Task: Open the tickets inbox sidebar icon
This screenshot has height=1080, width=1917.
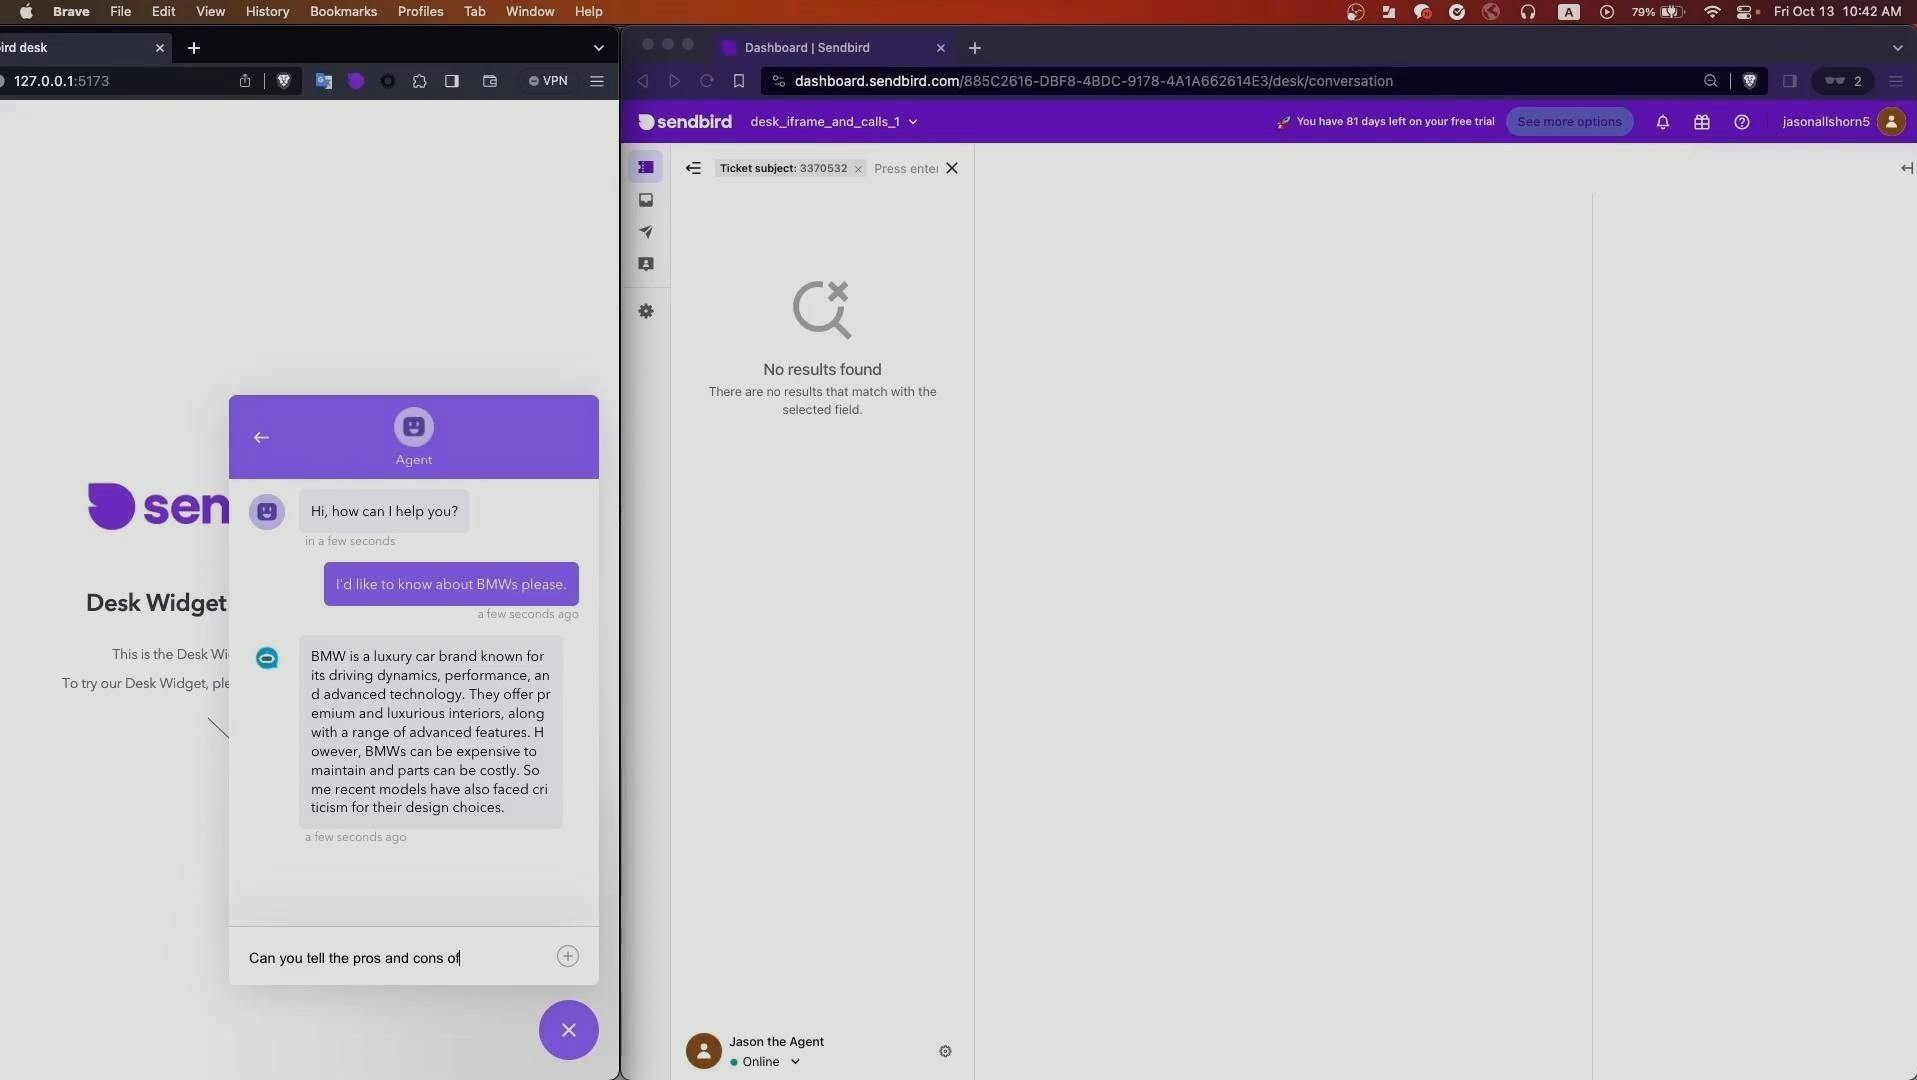Action: (646, 200)
